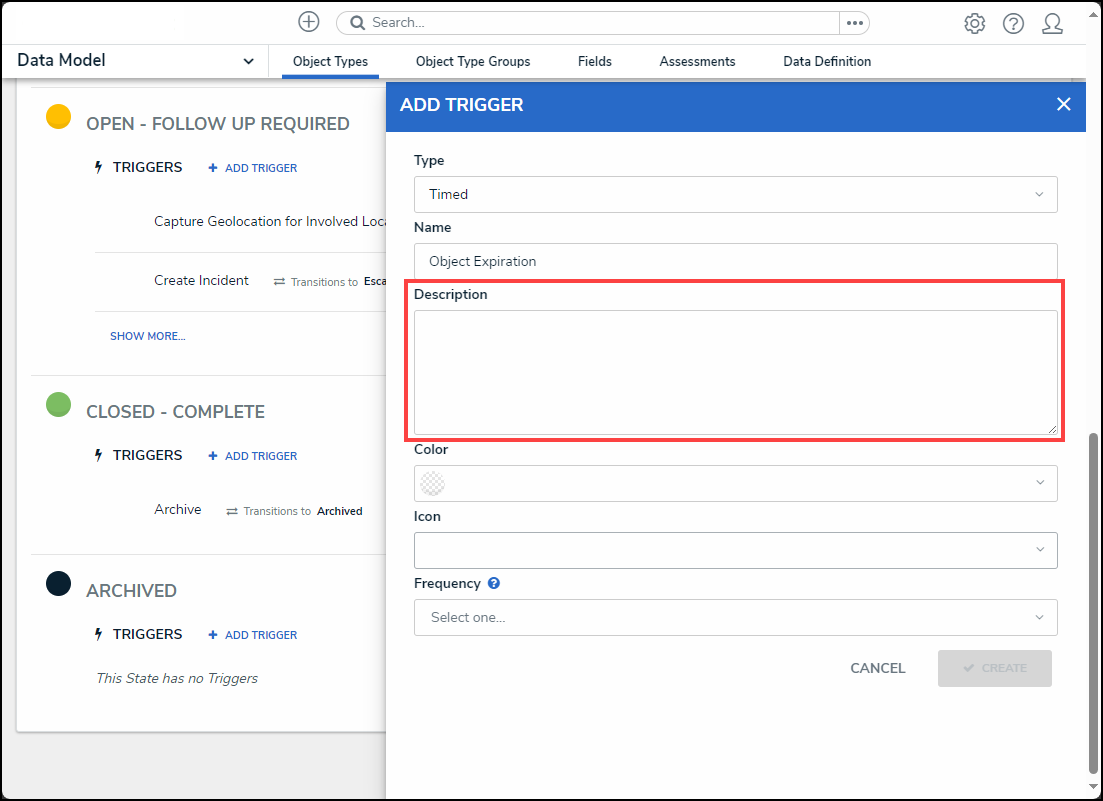Screen dimensions: 1103x801
Task: Open the user profile icon
Action: (1052, 24)
